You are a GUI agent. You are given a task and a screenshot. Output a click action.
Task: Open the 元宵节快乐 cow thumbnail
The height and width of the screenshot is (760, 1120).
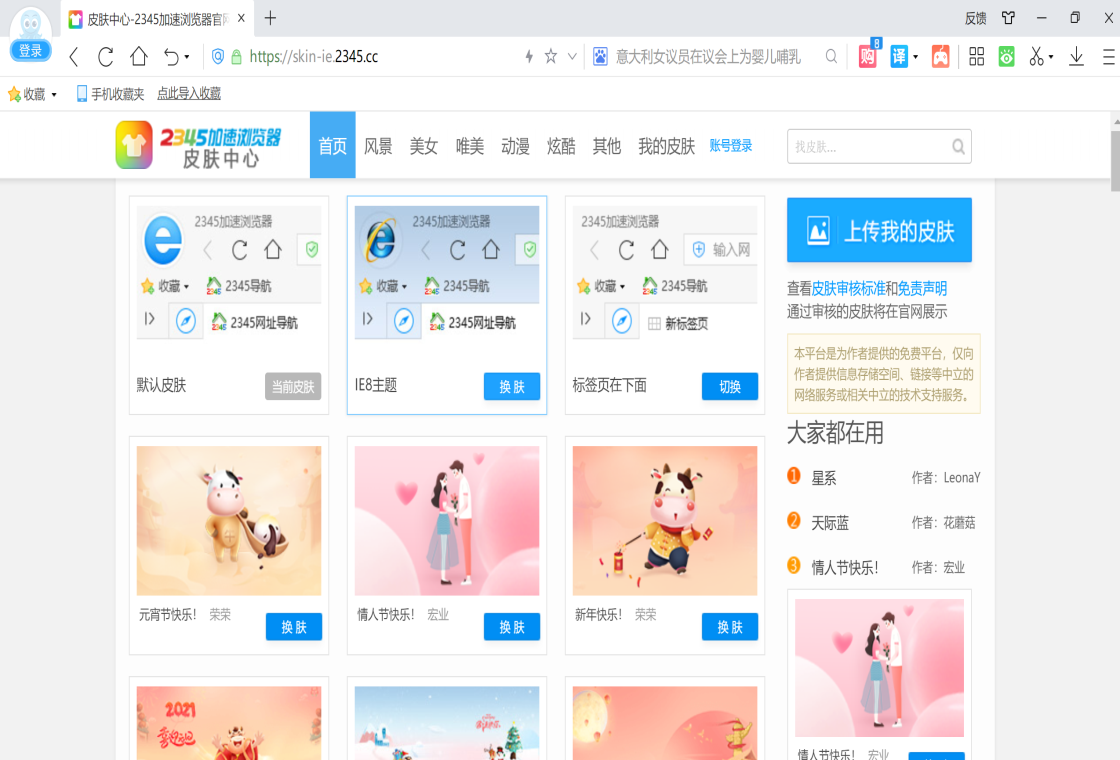coord(229,521)
